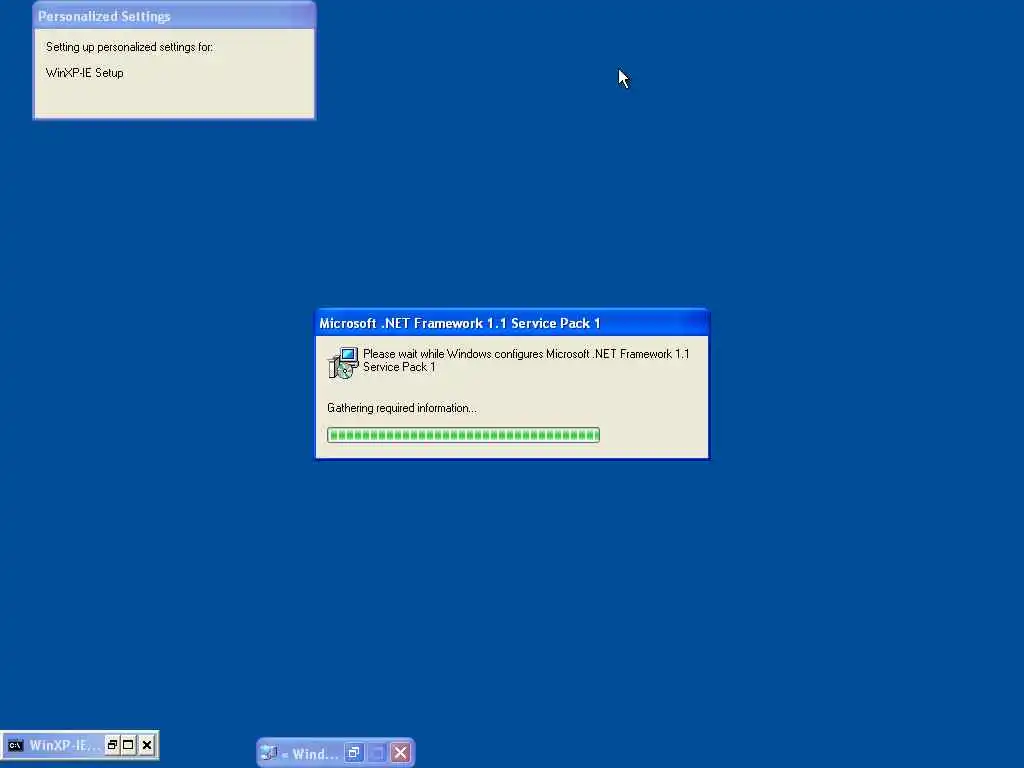Restore the minimized WinXP-IE console window
The height and width of the screenshot is (768, 1024).
(x=112, y=744)
